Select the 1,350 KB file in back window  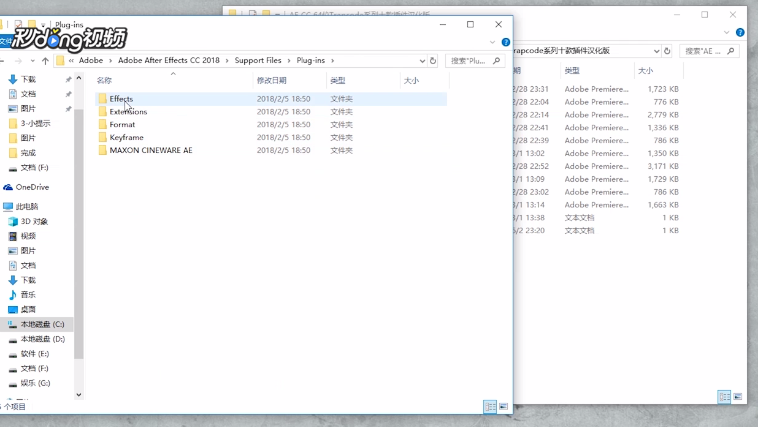[x=598, y=153]
